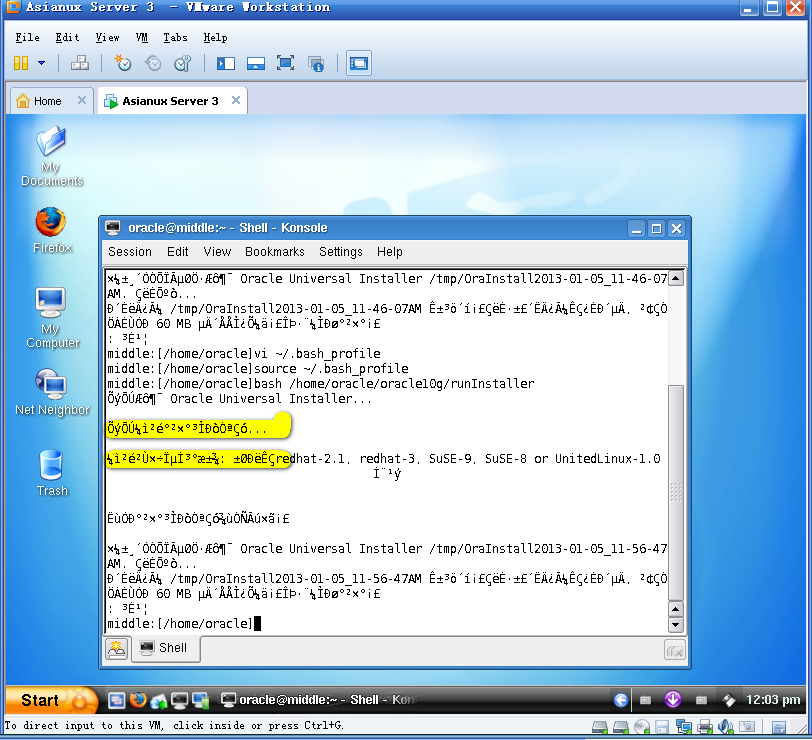This screenshot has height=740, width=812.
Task: Toggle the network adapter status icon
Action: tap(684, 727)
